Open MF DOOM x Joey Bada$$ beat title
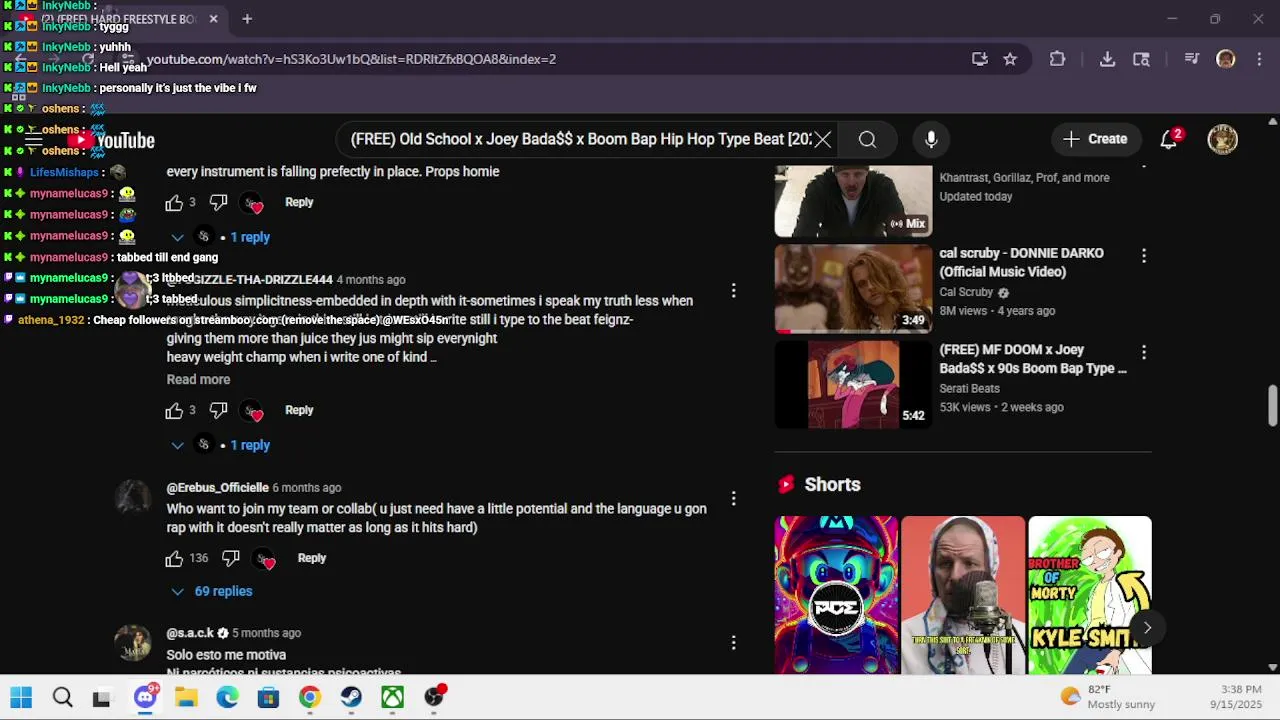 [x=1032, y=359]
